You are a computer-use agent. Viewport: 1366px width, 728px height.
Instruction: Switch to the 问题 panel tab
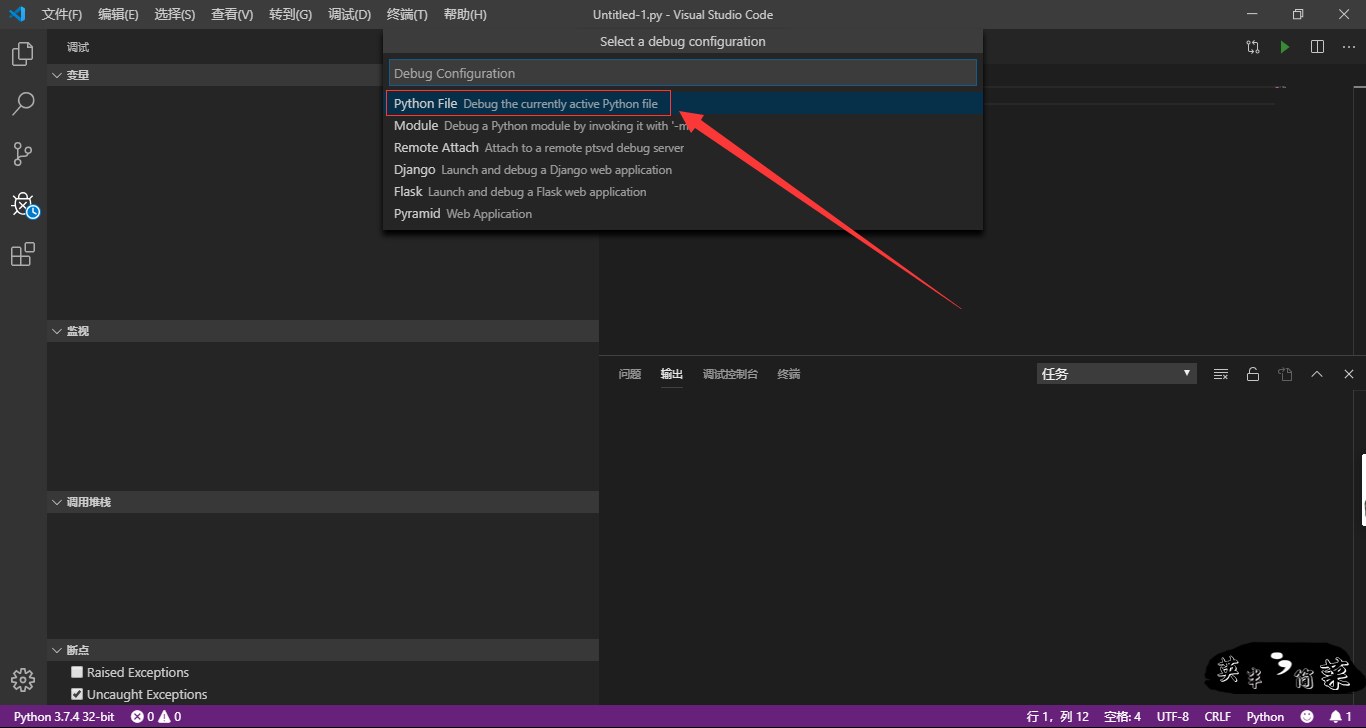(x=629, y=374)
